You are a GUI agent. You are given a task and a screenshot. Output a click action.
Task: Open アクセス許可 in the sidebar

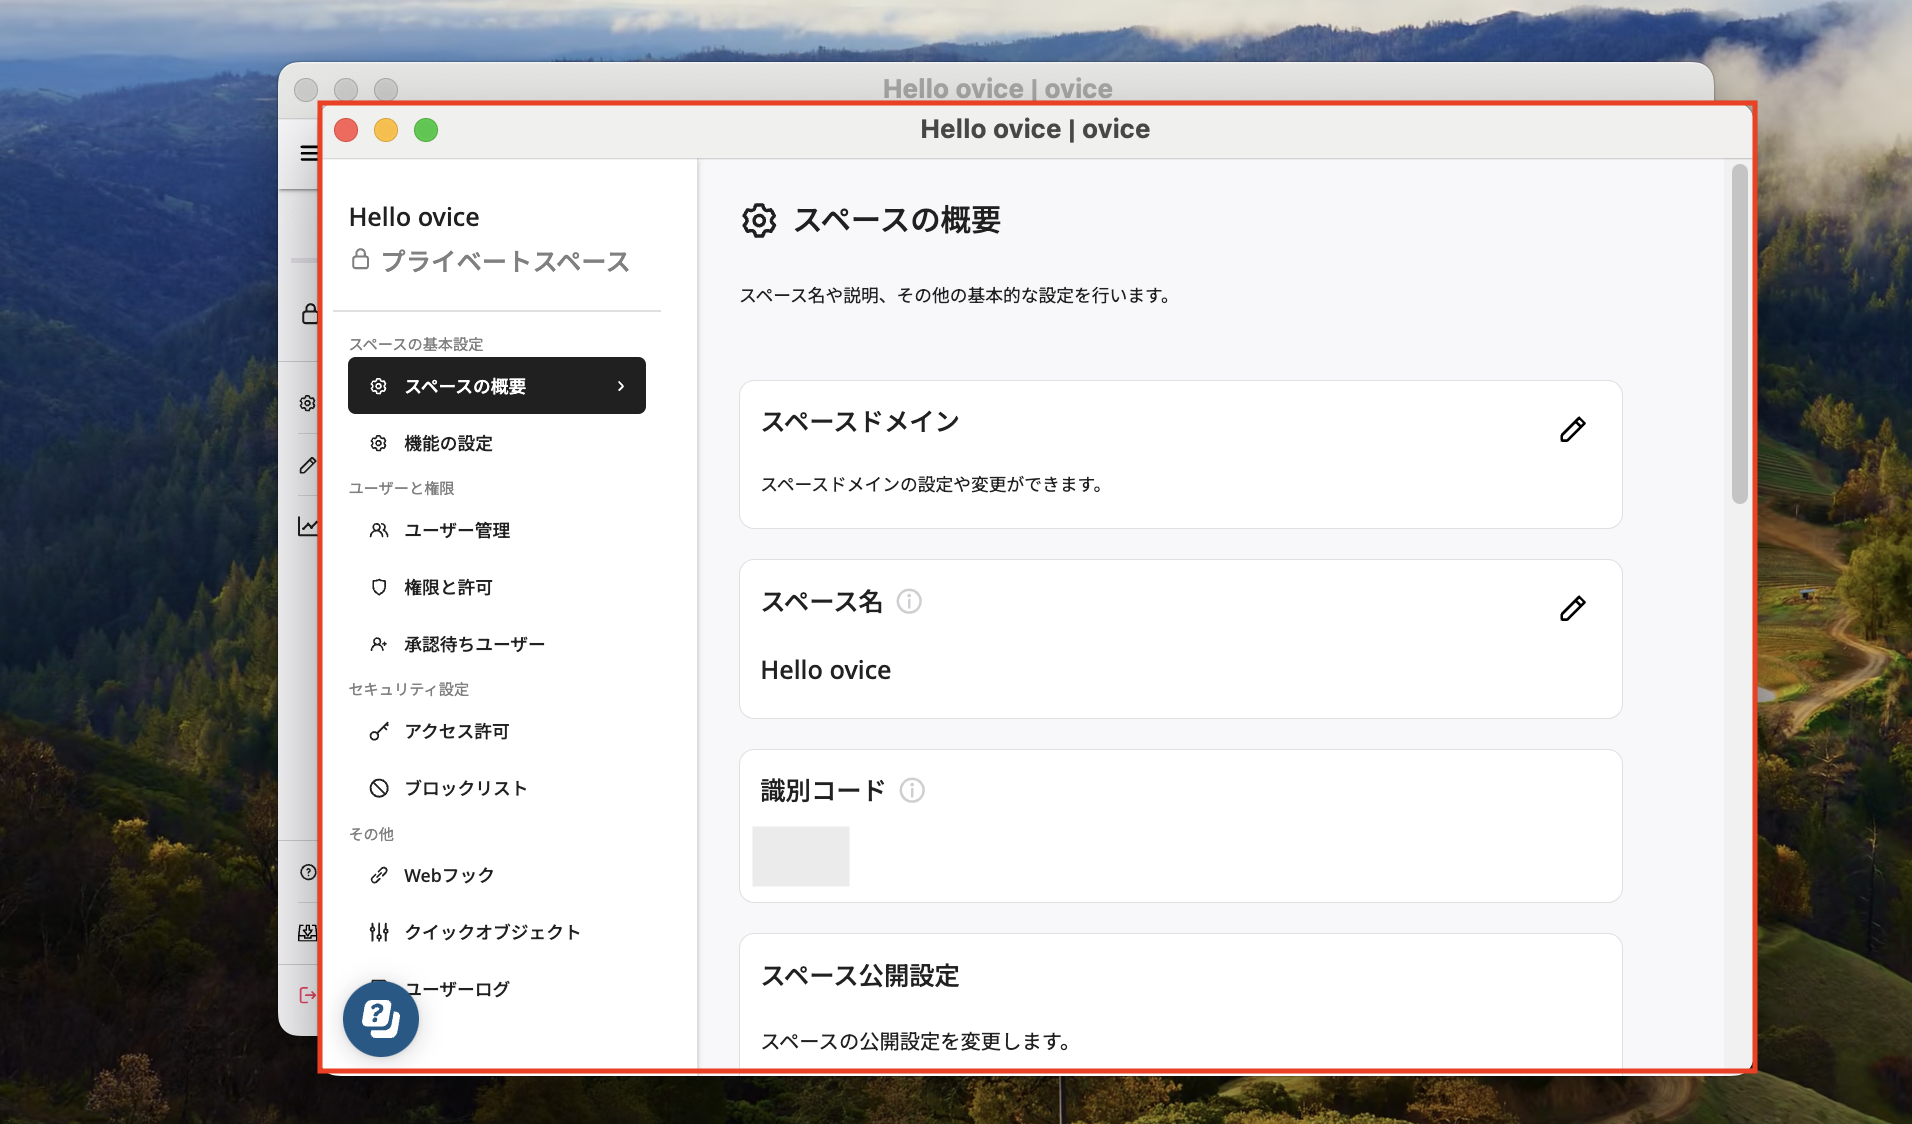pyautogui.click(x=497, y=731)
